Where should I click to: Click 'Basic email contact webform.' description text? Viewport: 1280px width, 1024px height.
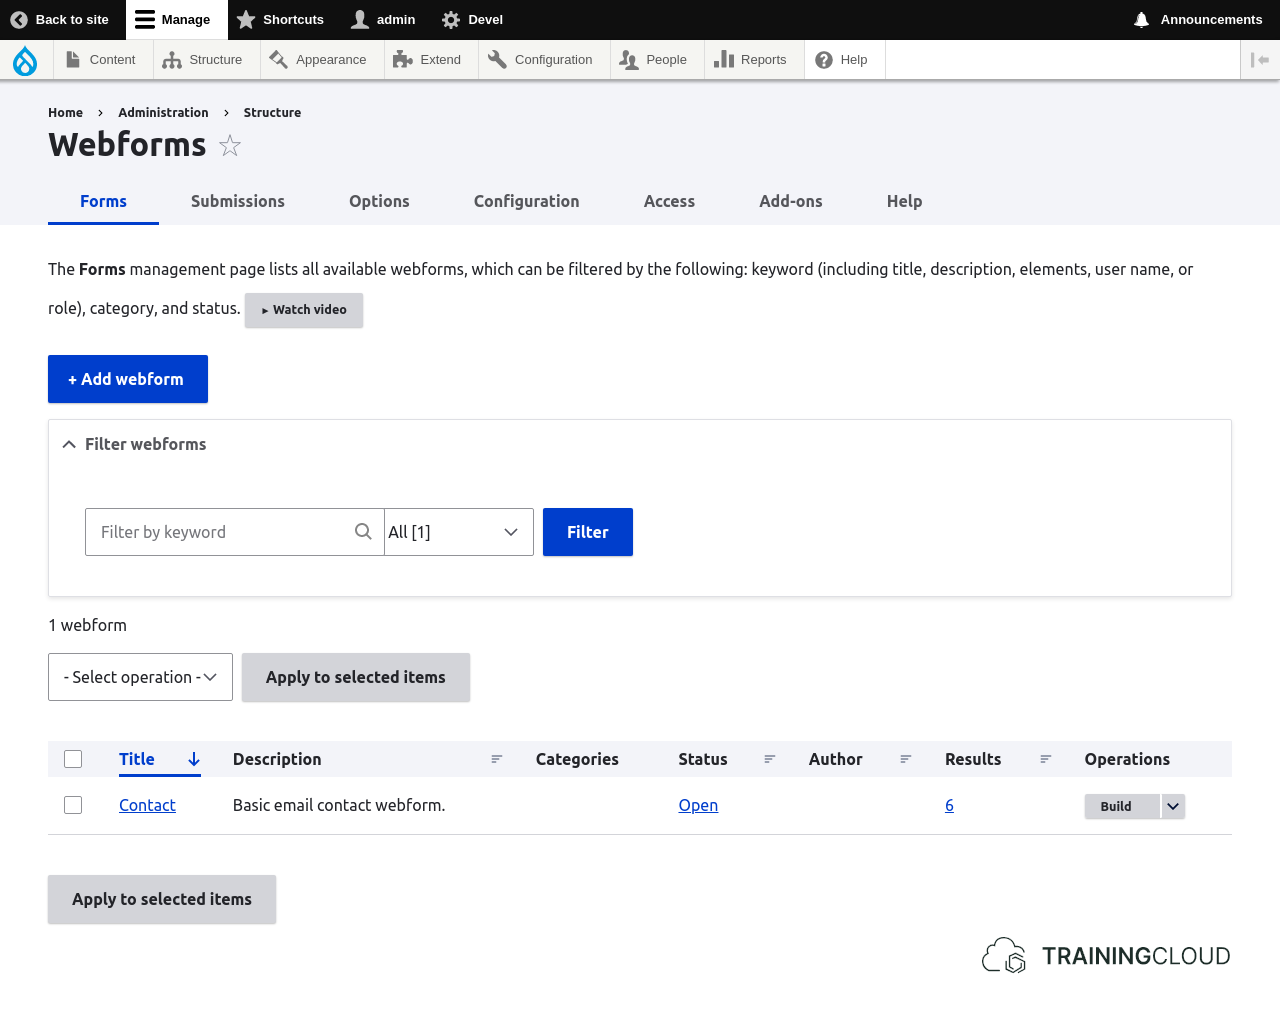[x=339, y=805]
